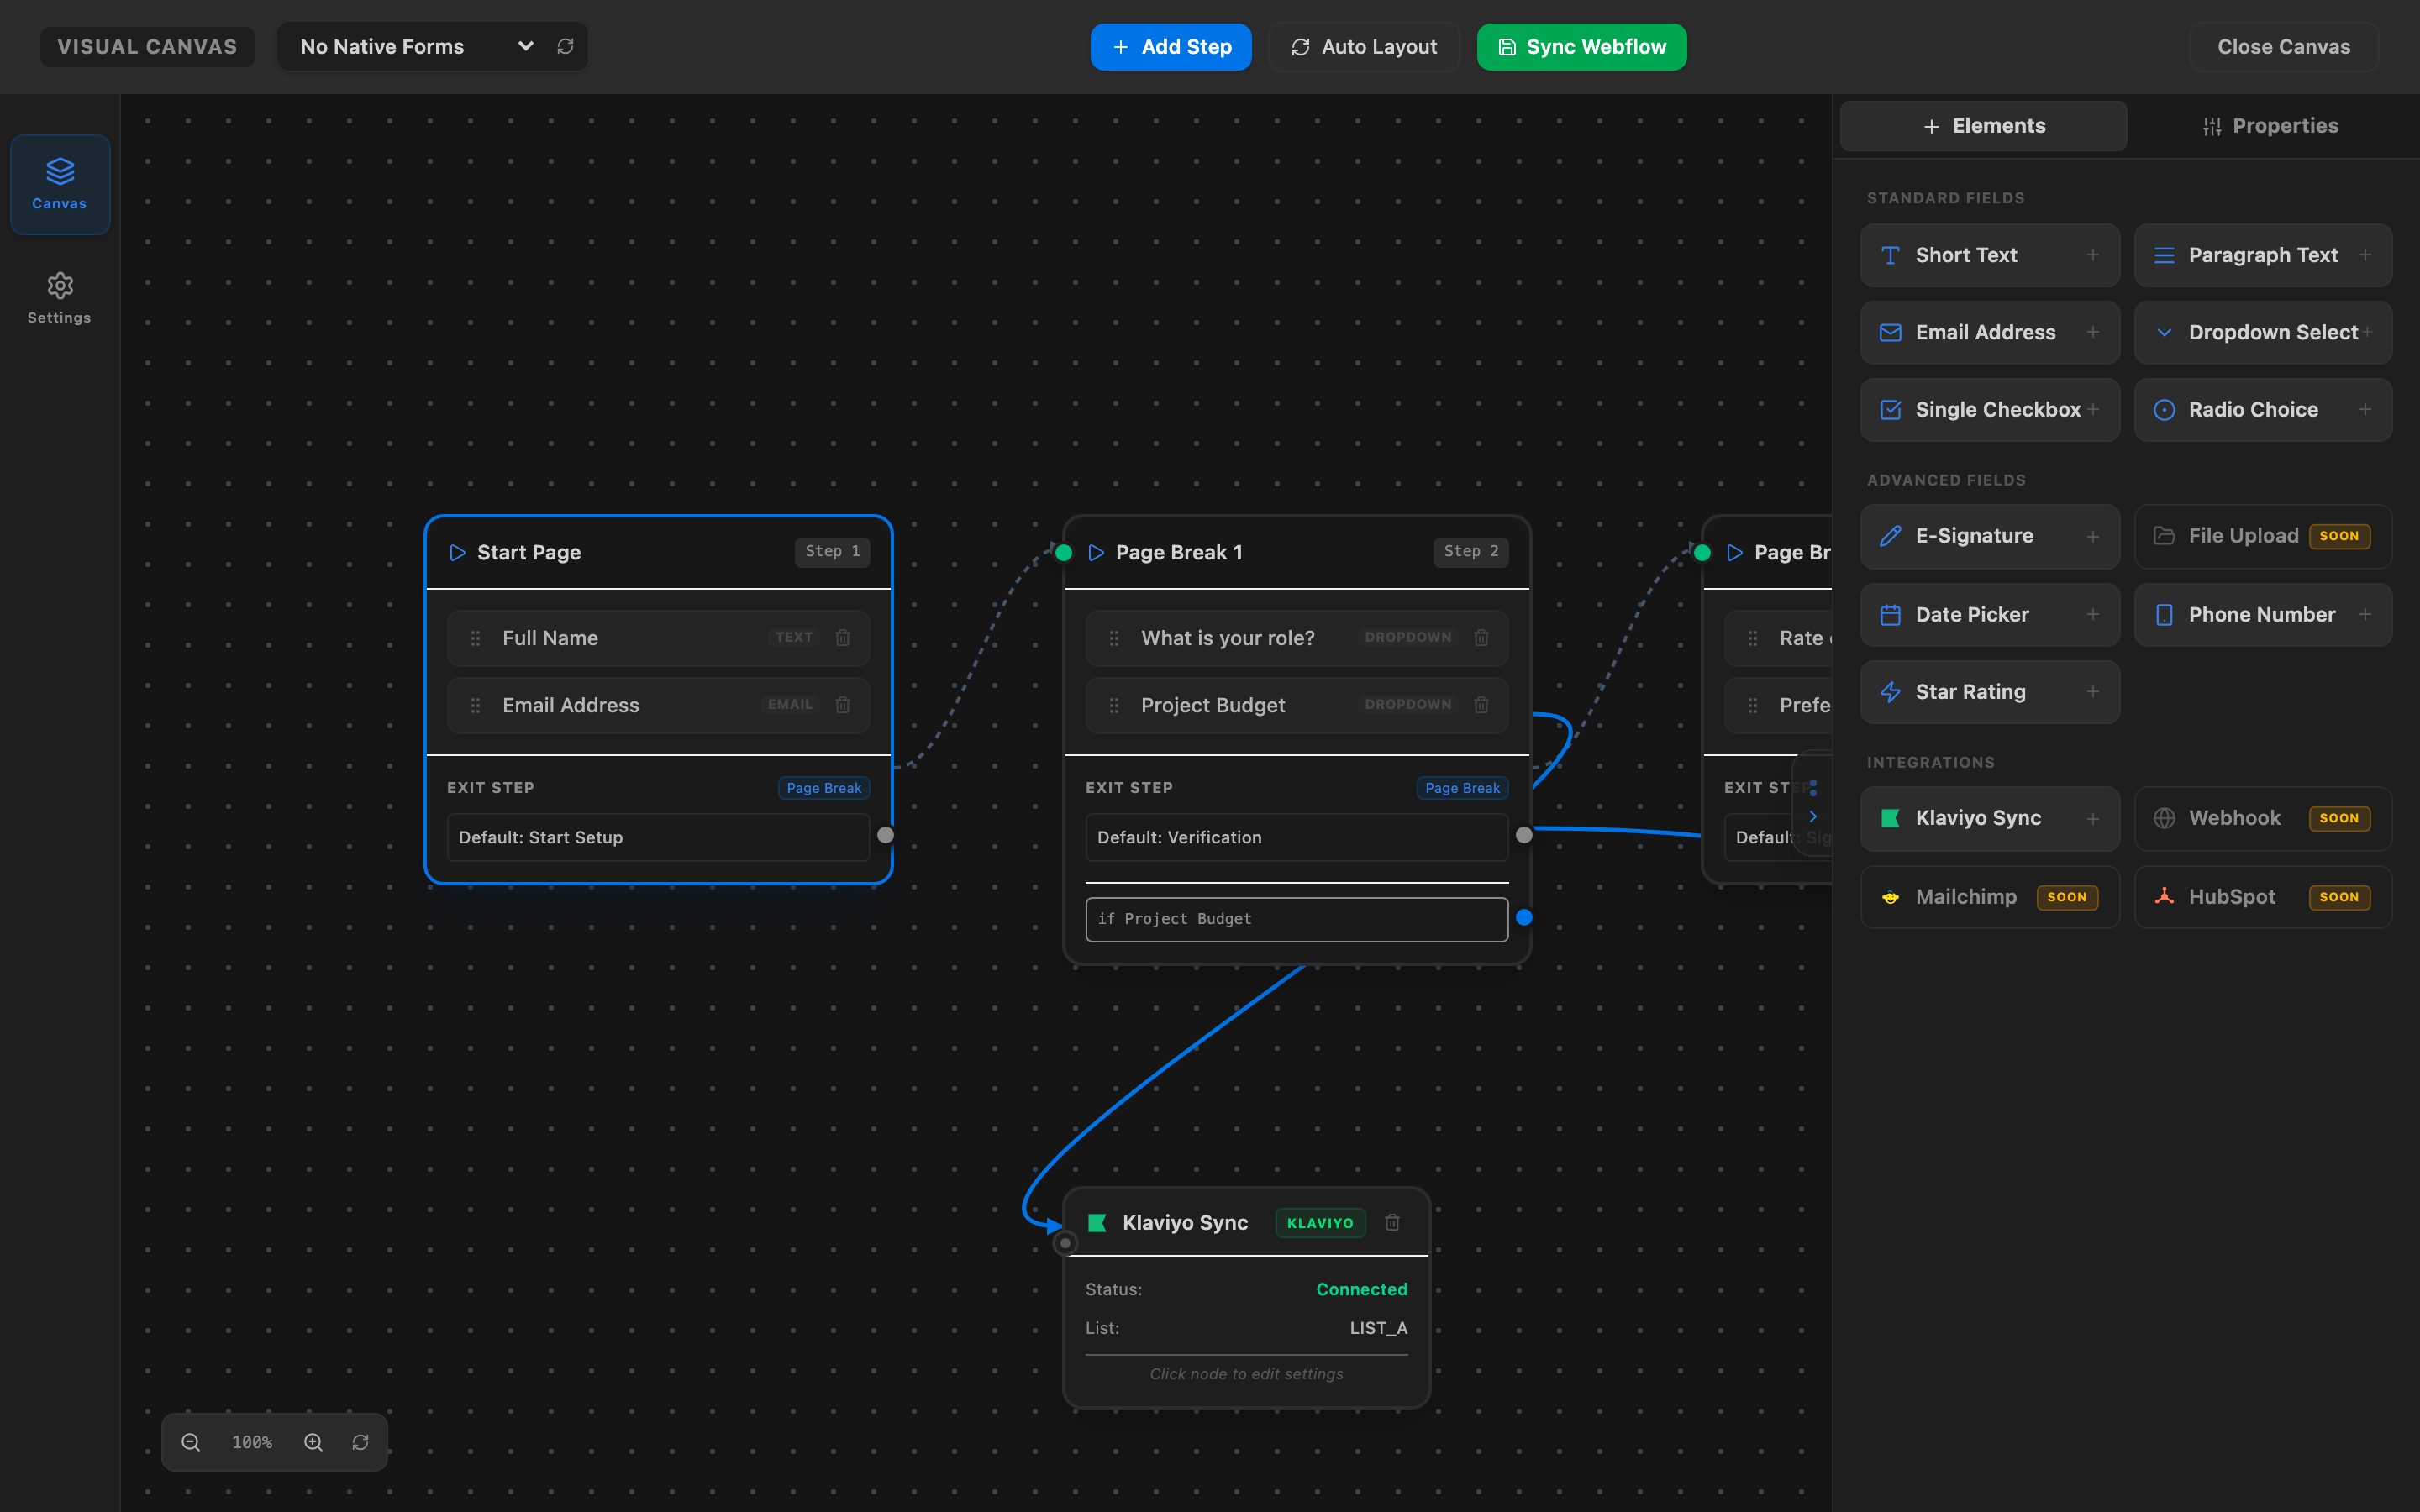The image size is (2420, 1512).
Task: Click Default: Verification gray connector dot
Action: click(x=1524, y=835)
